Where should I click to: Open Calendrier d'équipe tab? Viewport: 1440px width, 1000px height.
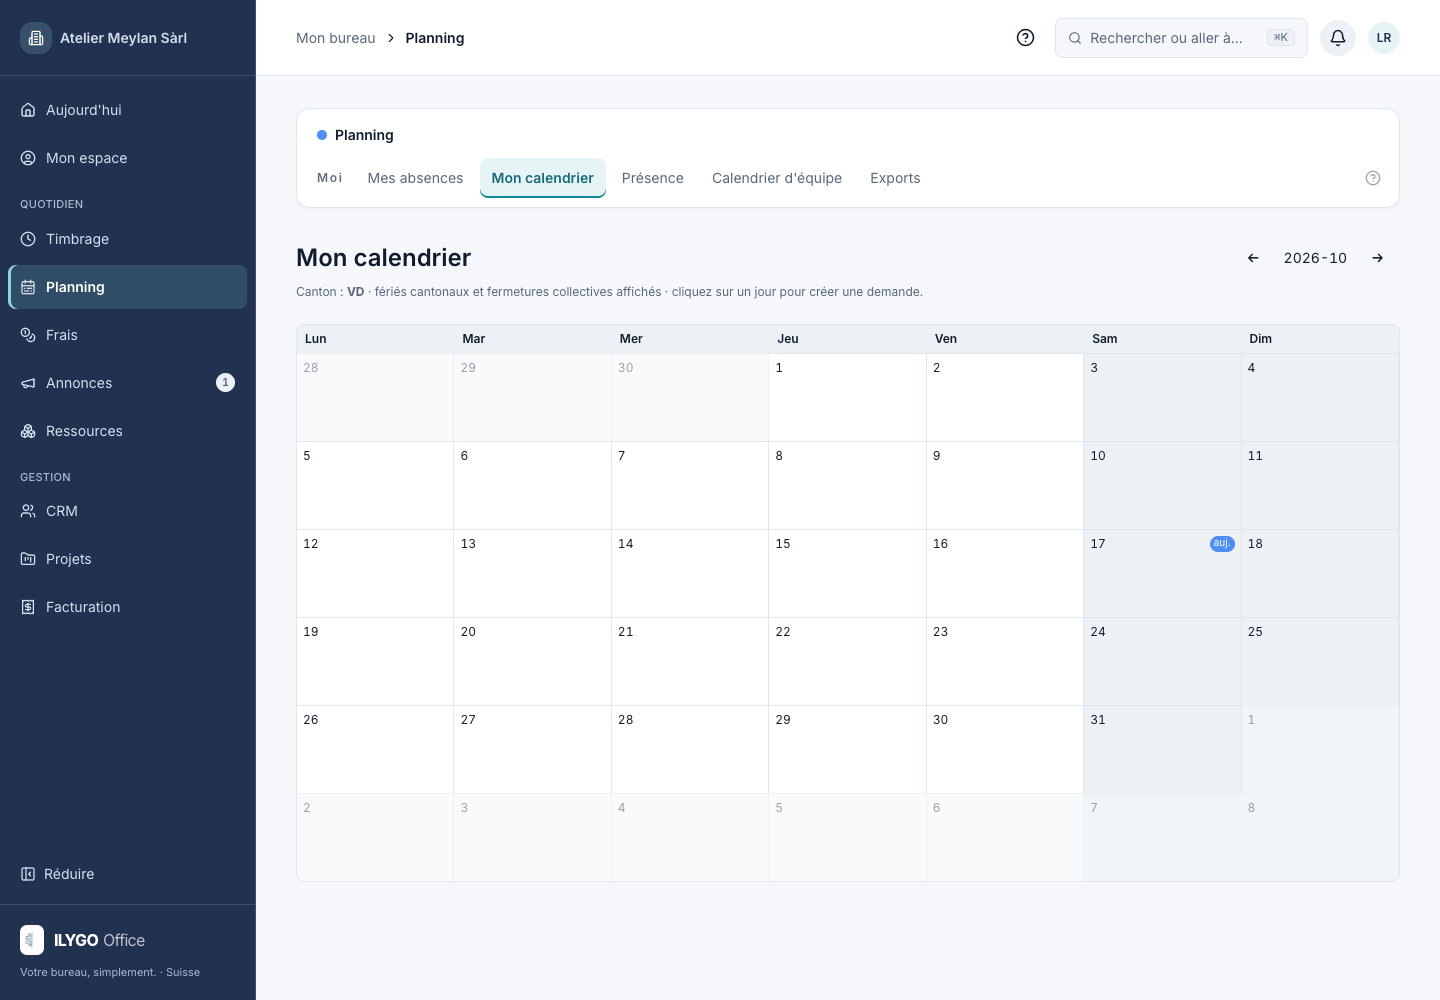pyautogui.click(x=777, y=178)
